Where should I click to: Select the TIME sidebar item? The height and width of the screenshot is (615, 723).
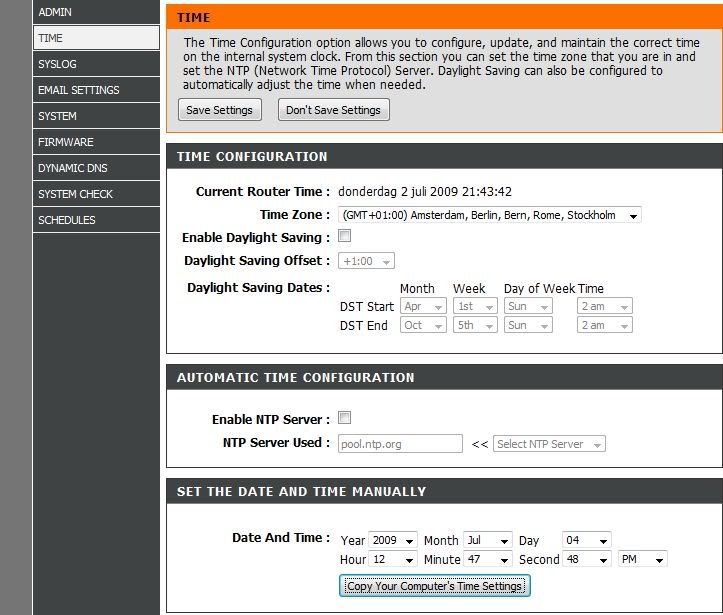[96, 38]
